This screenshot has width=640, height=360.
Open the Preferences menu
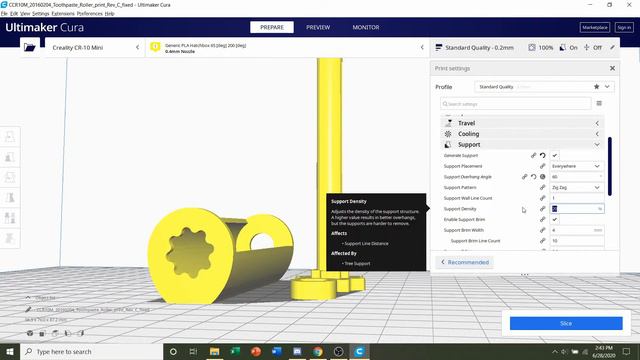tap(89, 13)
